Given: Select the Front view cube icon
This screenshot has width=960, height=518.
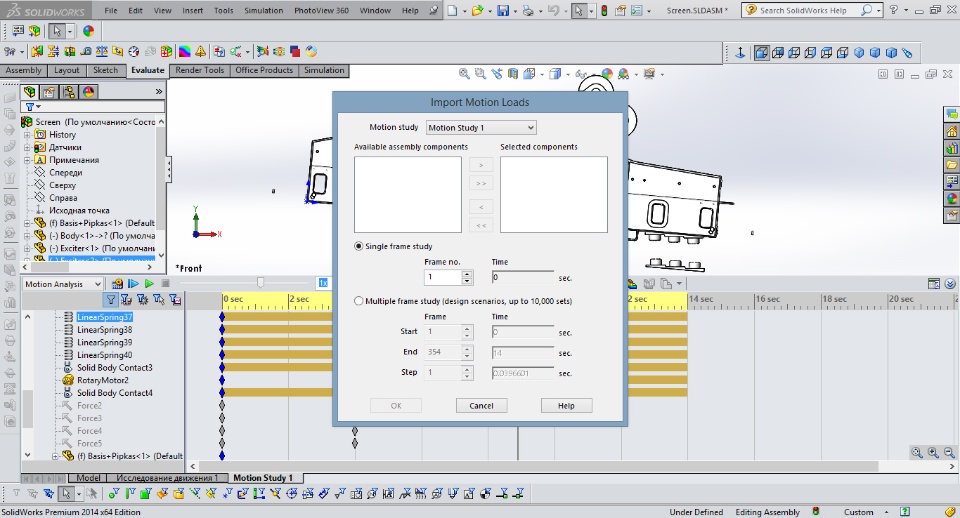Looking at the screenshot, I should pos(761,53).
